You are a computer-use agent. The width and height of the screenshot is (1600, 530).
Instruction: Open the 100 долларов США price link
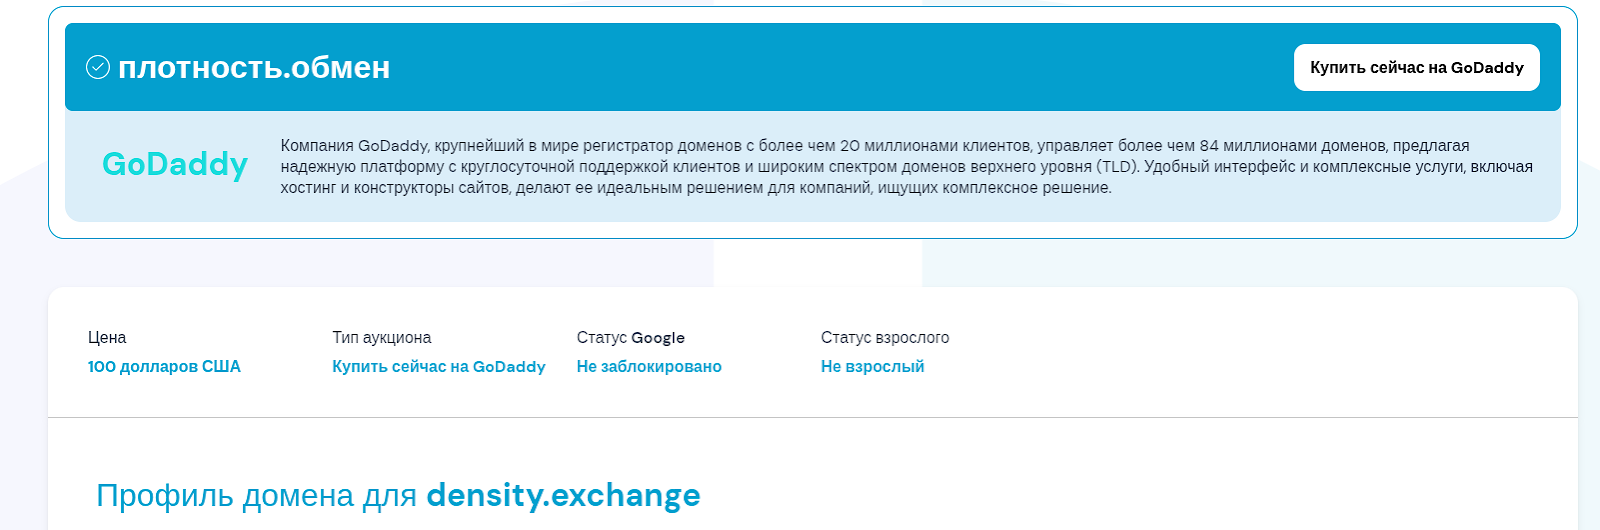coord(164,367)
